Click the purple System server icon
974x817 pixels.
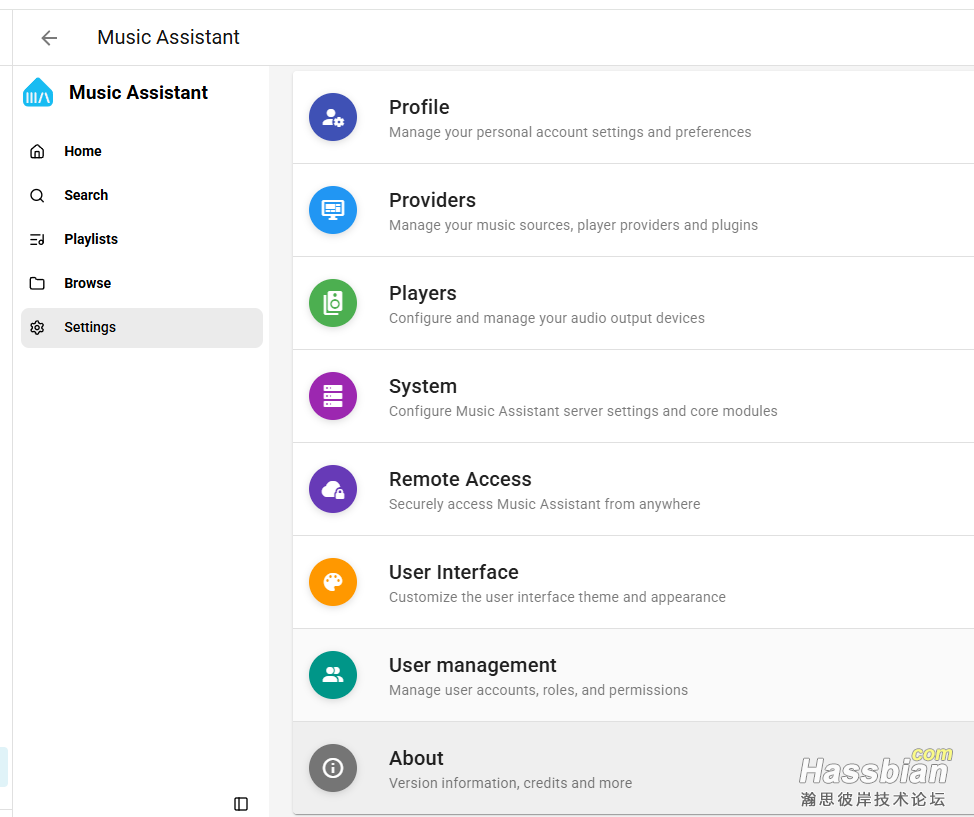[x=333, y=396]
